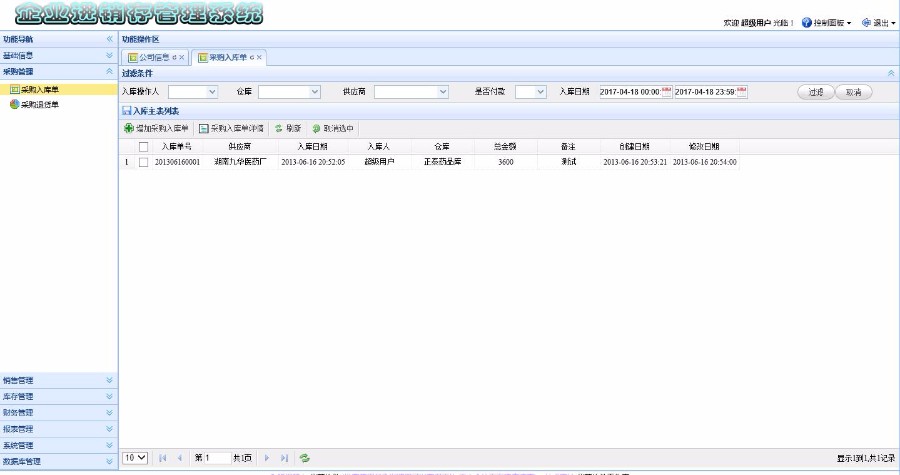Screen dimensions: 900x475
Task: Sort by 总金额 column header
Action: pyautogui.click(x=505, y=147)
